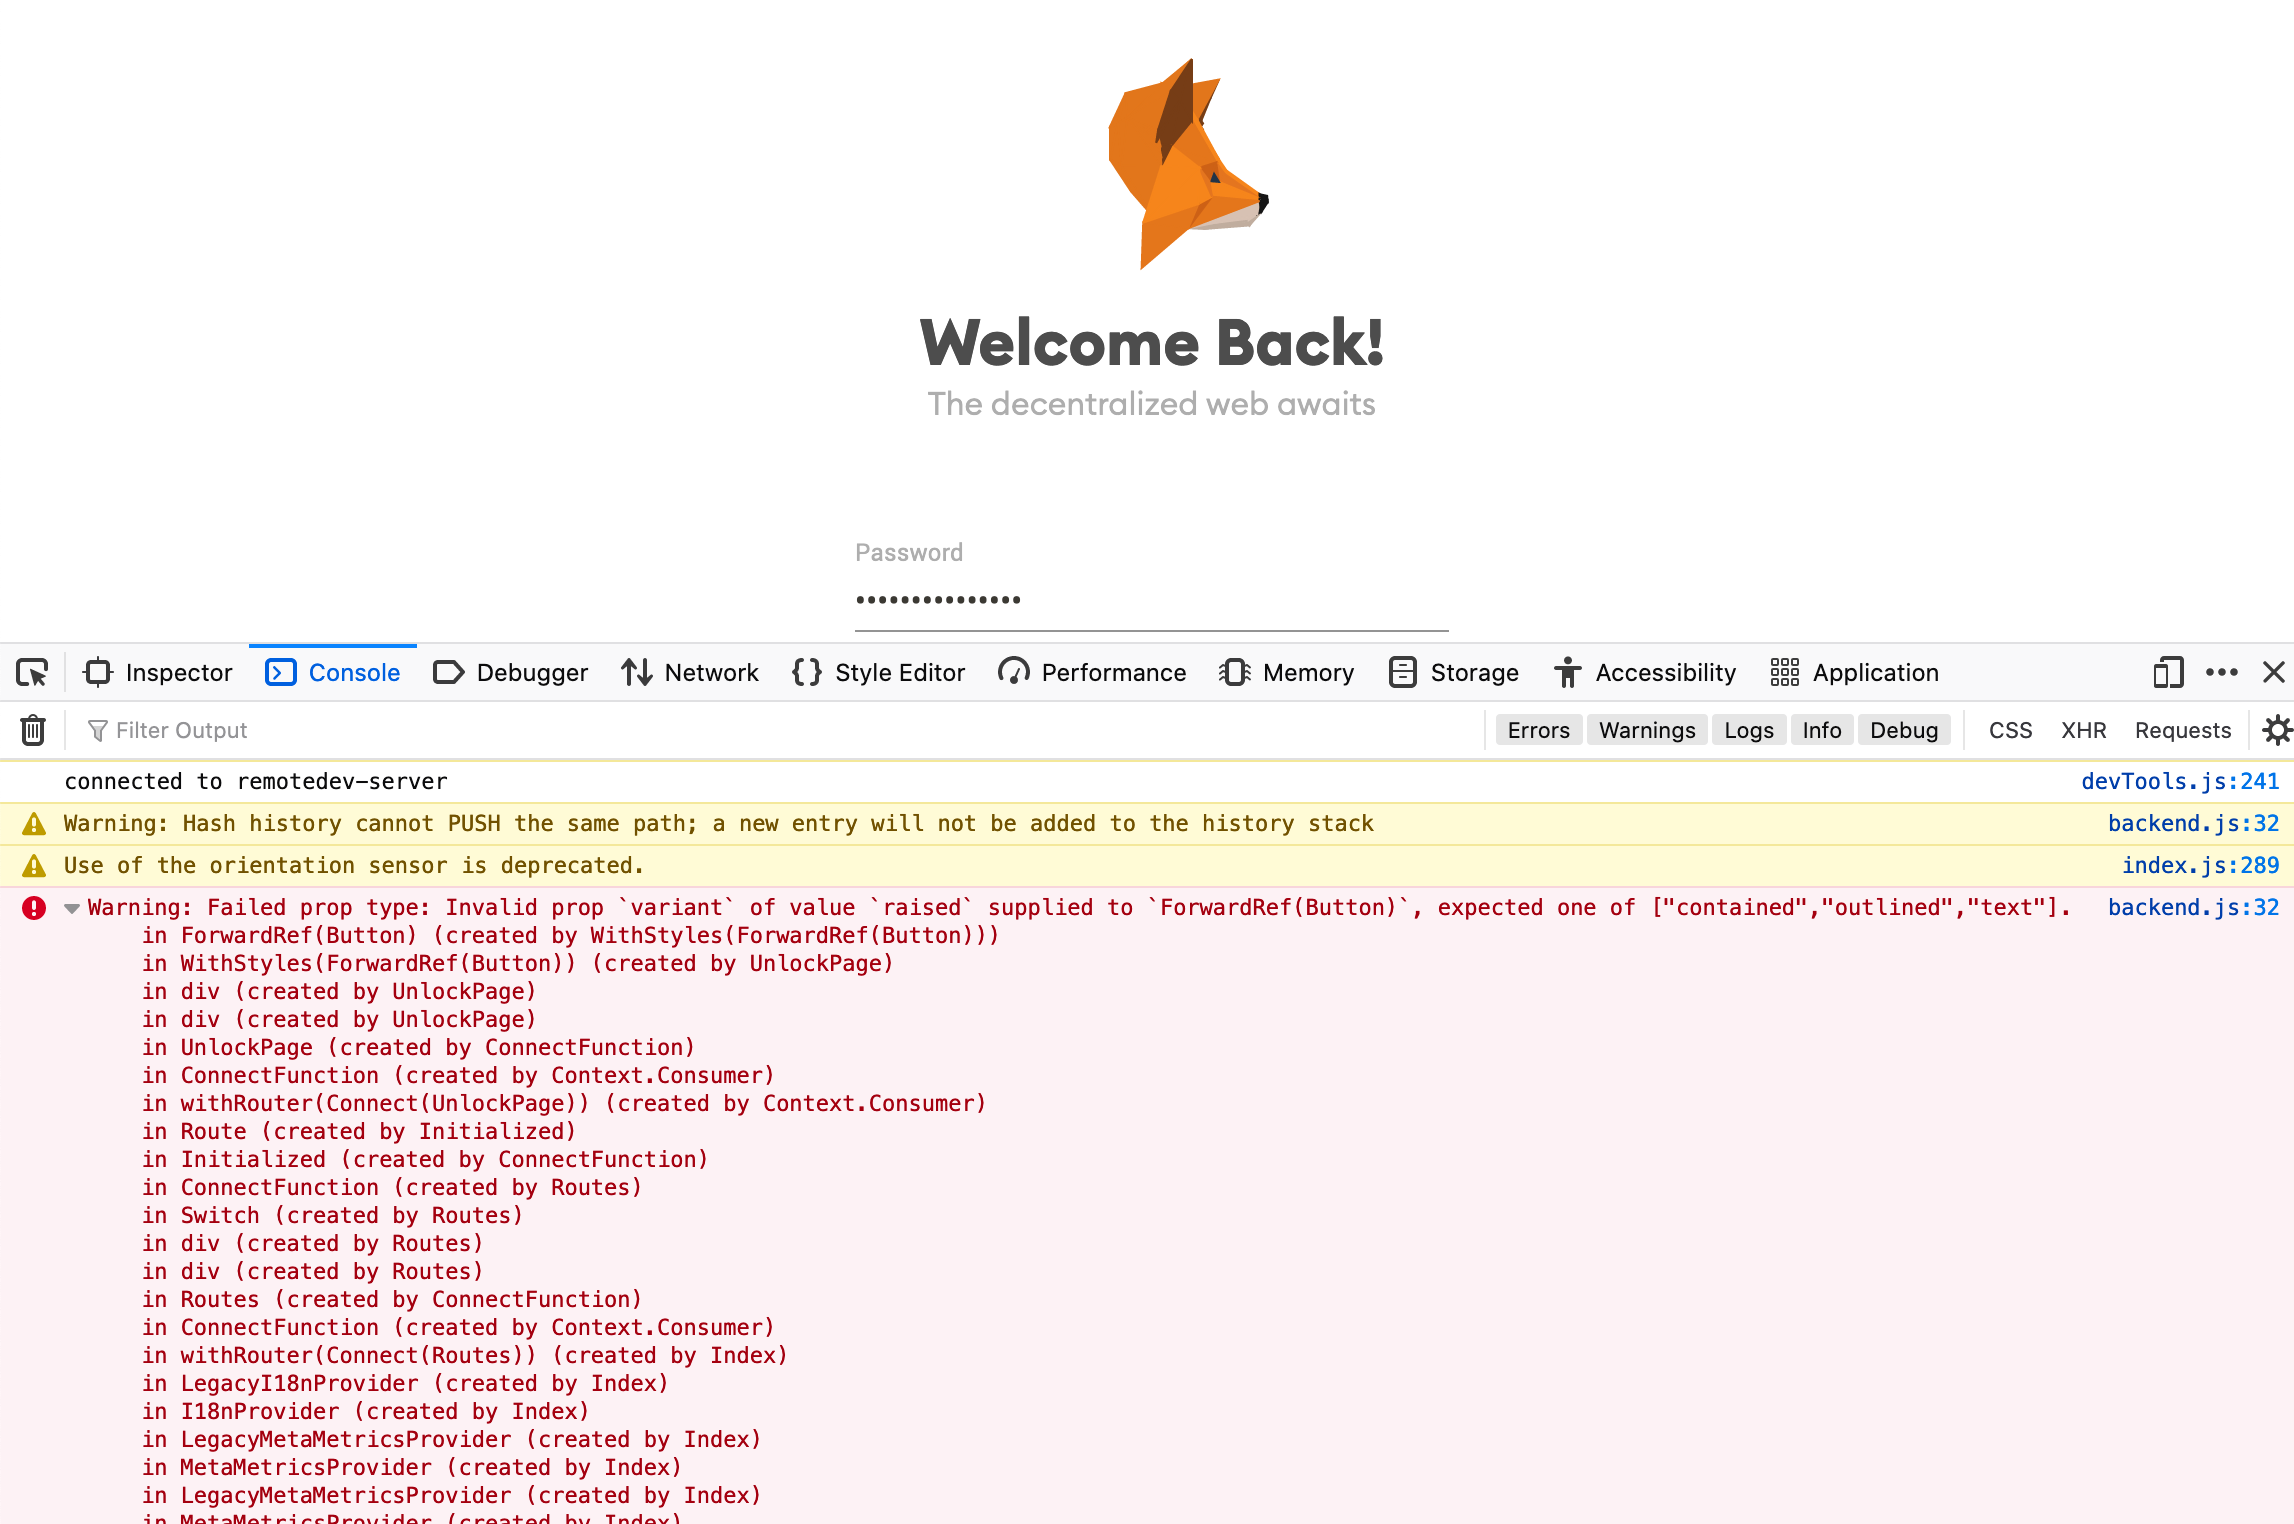Open the Debugger tab
Screen dimensions: 2294x1524
[510, 673]
